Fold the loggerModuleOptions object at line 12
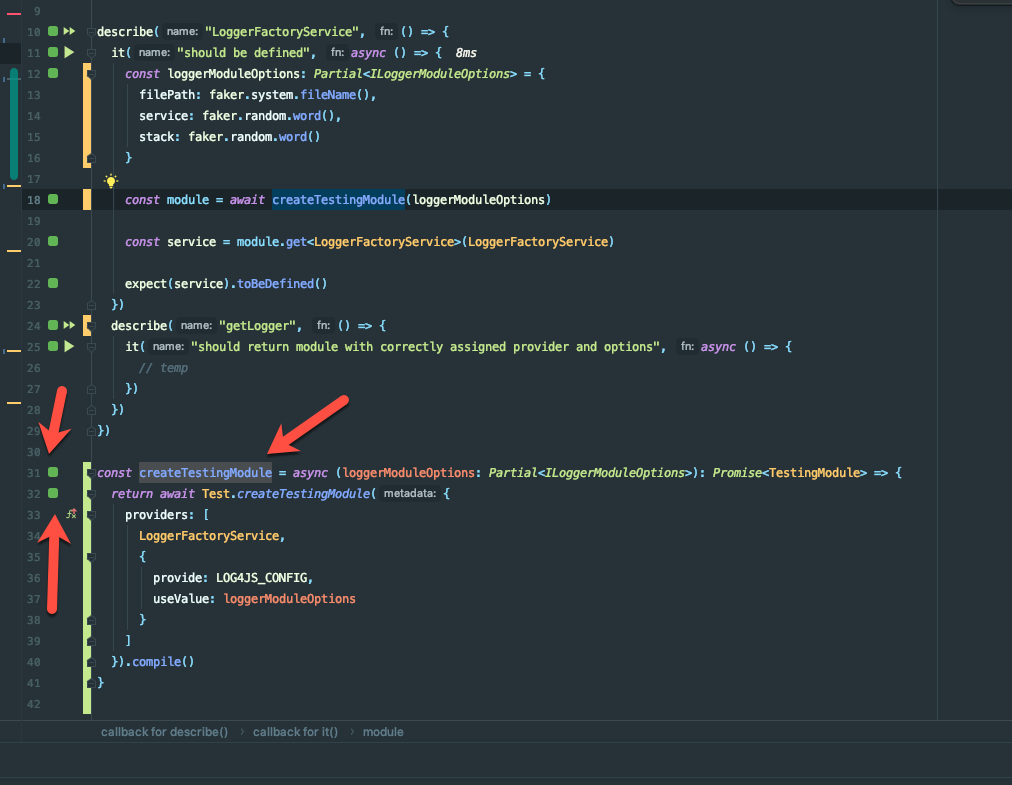Screen dimensions: 1012x785 point(91,74)
